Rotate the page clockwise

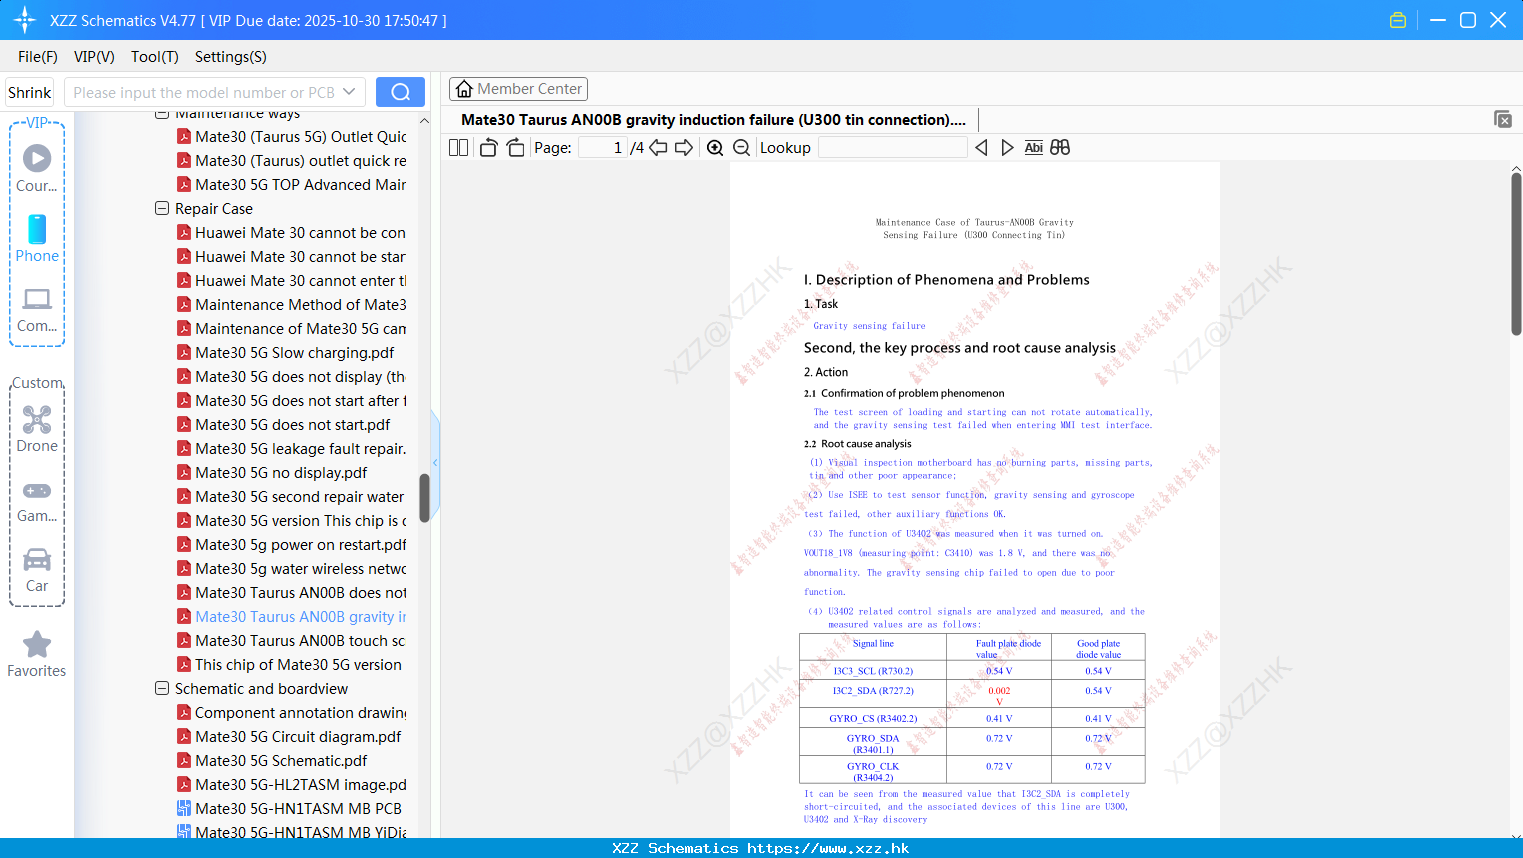click(515, 147)
